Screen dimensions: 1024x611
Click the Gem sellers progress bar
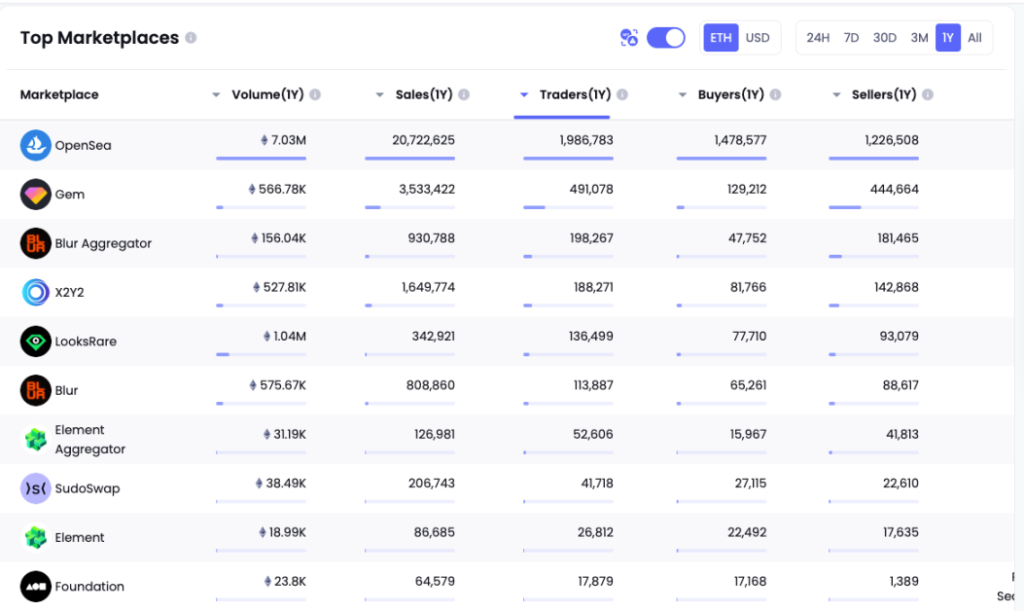point(874,207)
